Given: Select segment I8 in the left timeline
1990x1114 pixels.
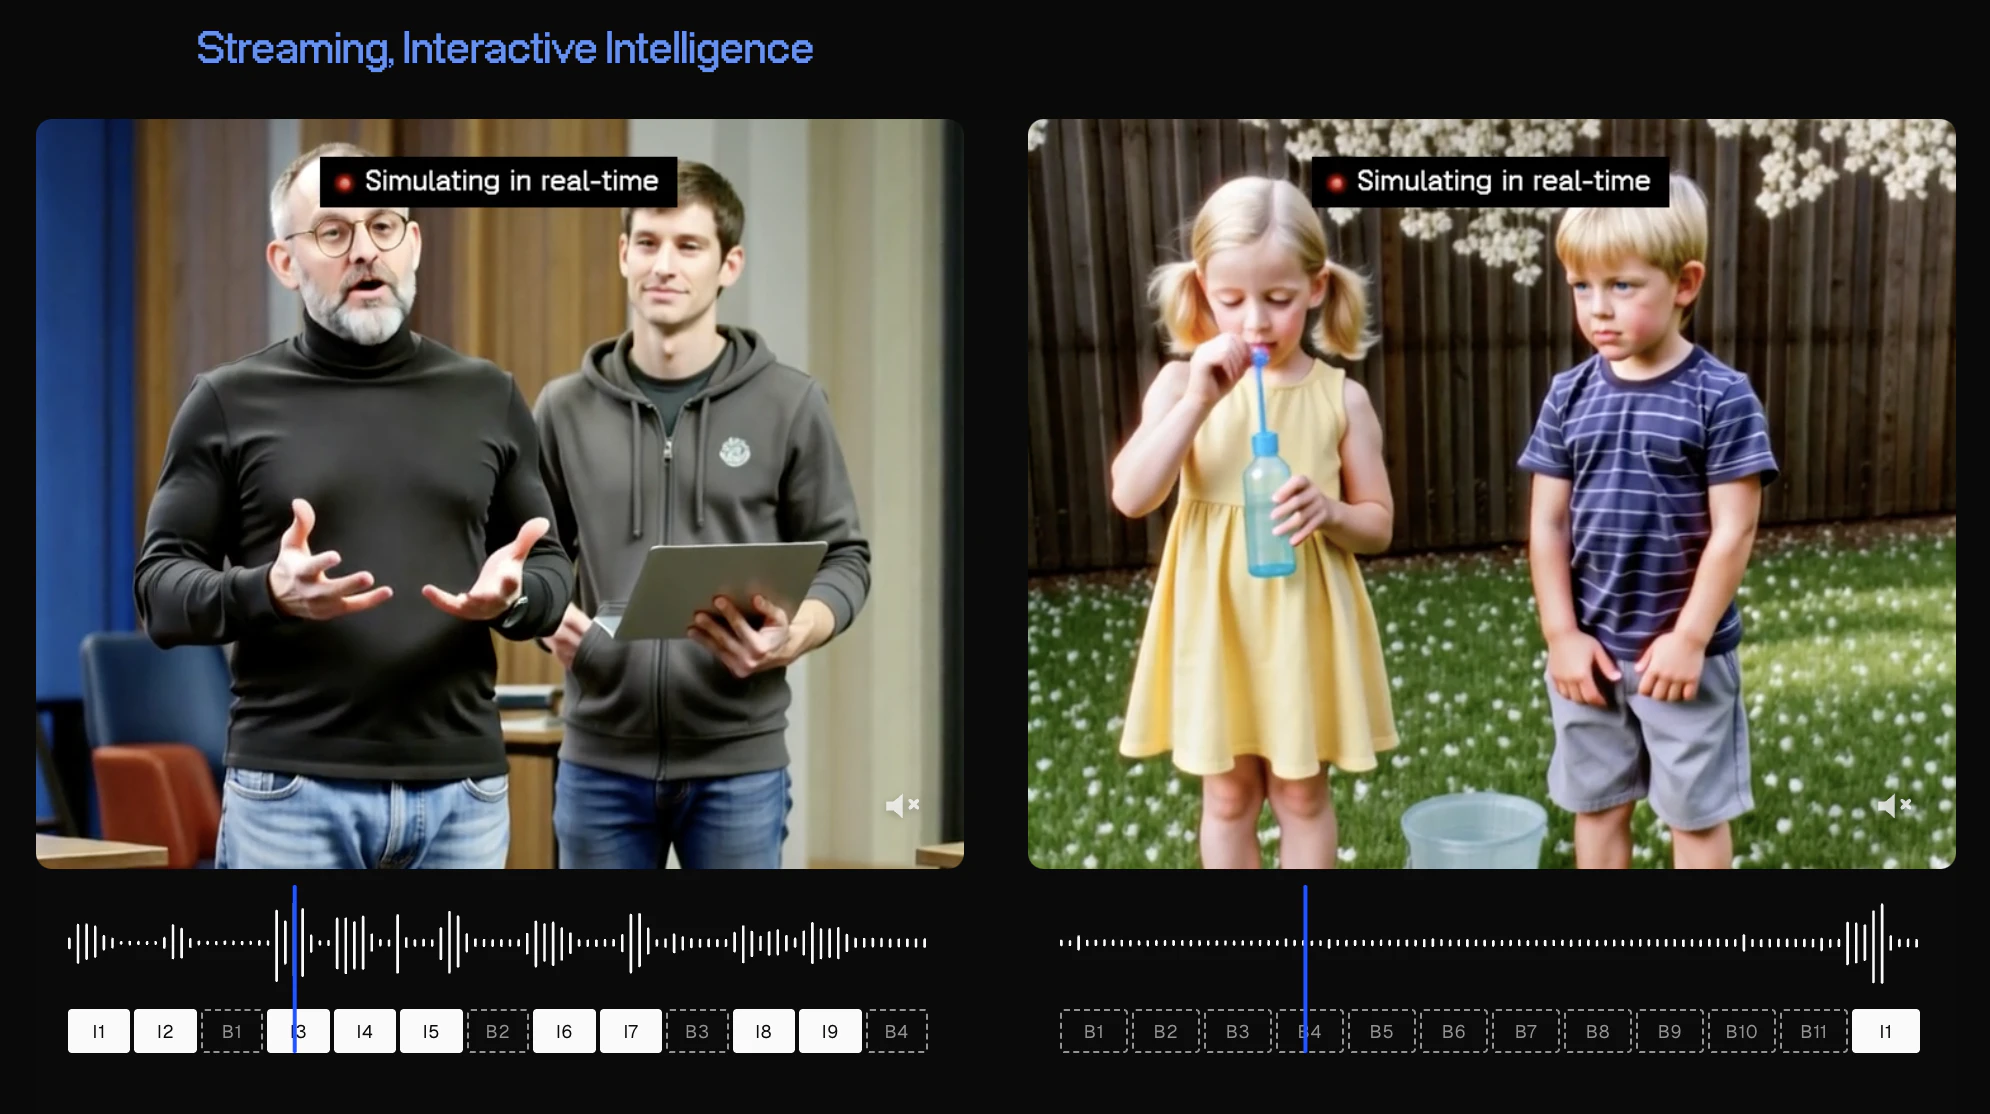Looking at the screenshot, I should pos(764,1031).
